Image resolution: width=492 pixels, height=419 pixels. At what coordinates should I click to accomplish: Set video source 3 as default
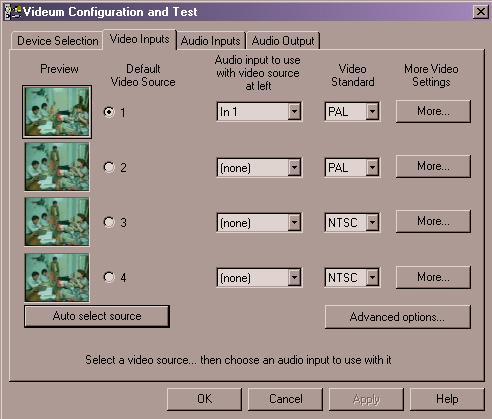(109, 222)
